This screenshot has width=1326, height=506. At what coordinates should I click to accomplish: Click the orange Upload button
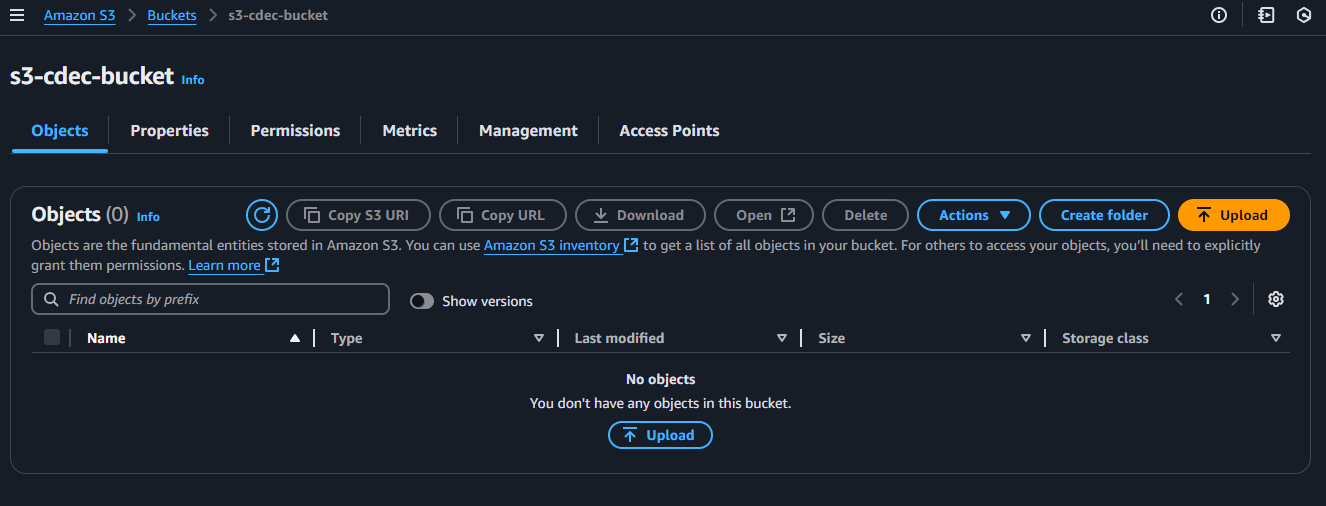pos(1233,215)
